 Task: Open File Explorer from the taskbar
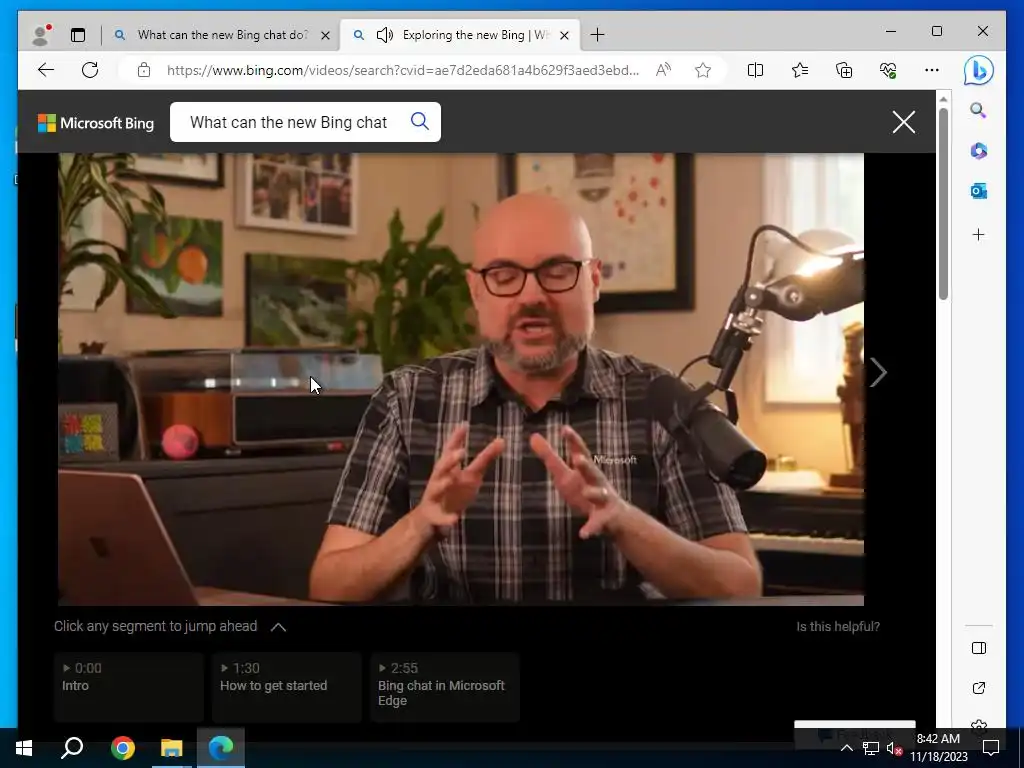coord(172,748)
